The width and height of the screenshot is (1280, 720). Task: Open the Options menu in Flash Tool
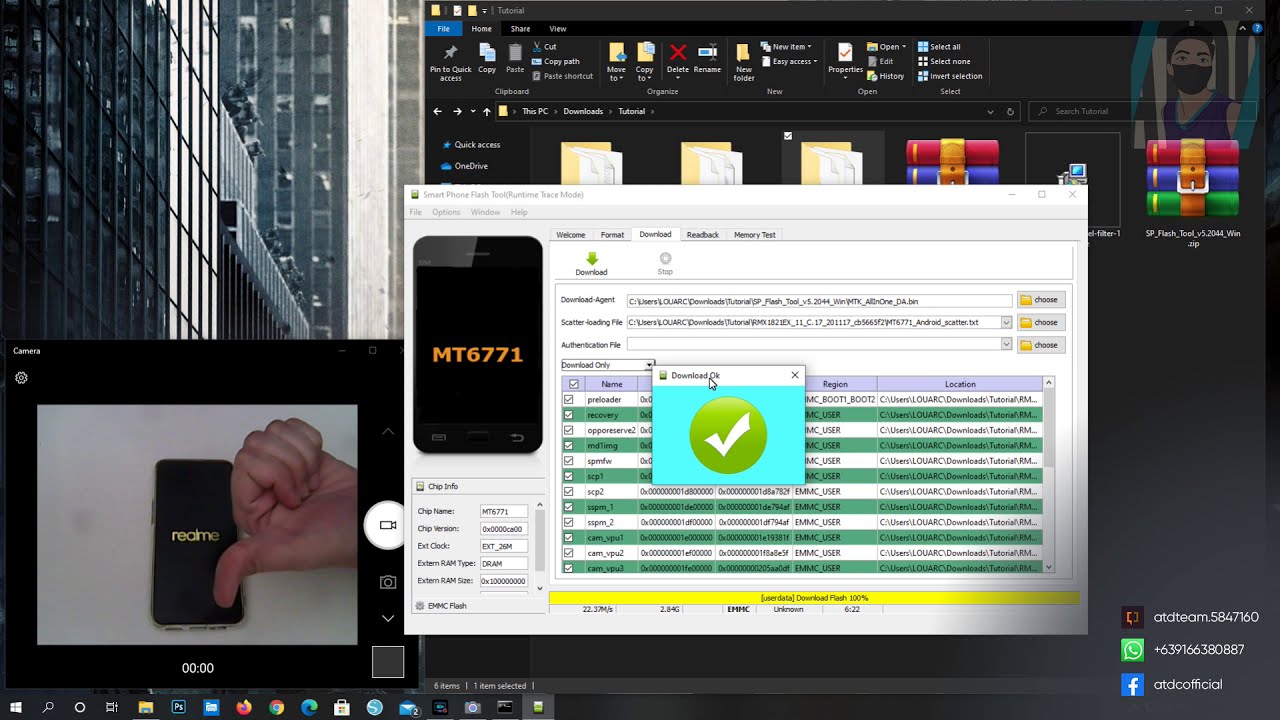point(446,212)
